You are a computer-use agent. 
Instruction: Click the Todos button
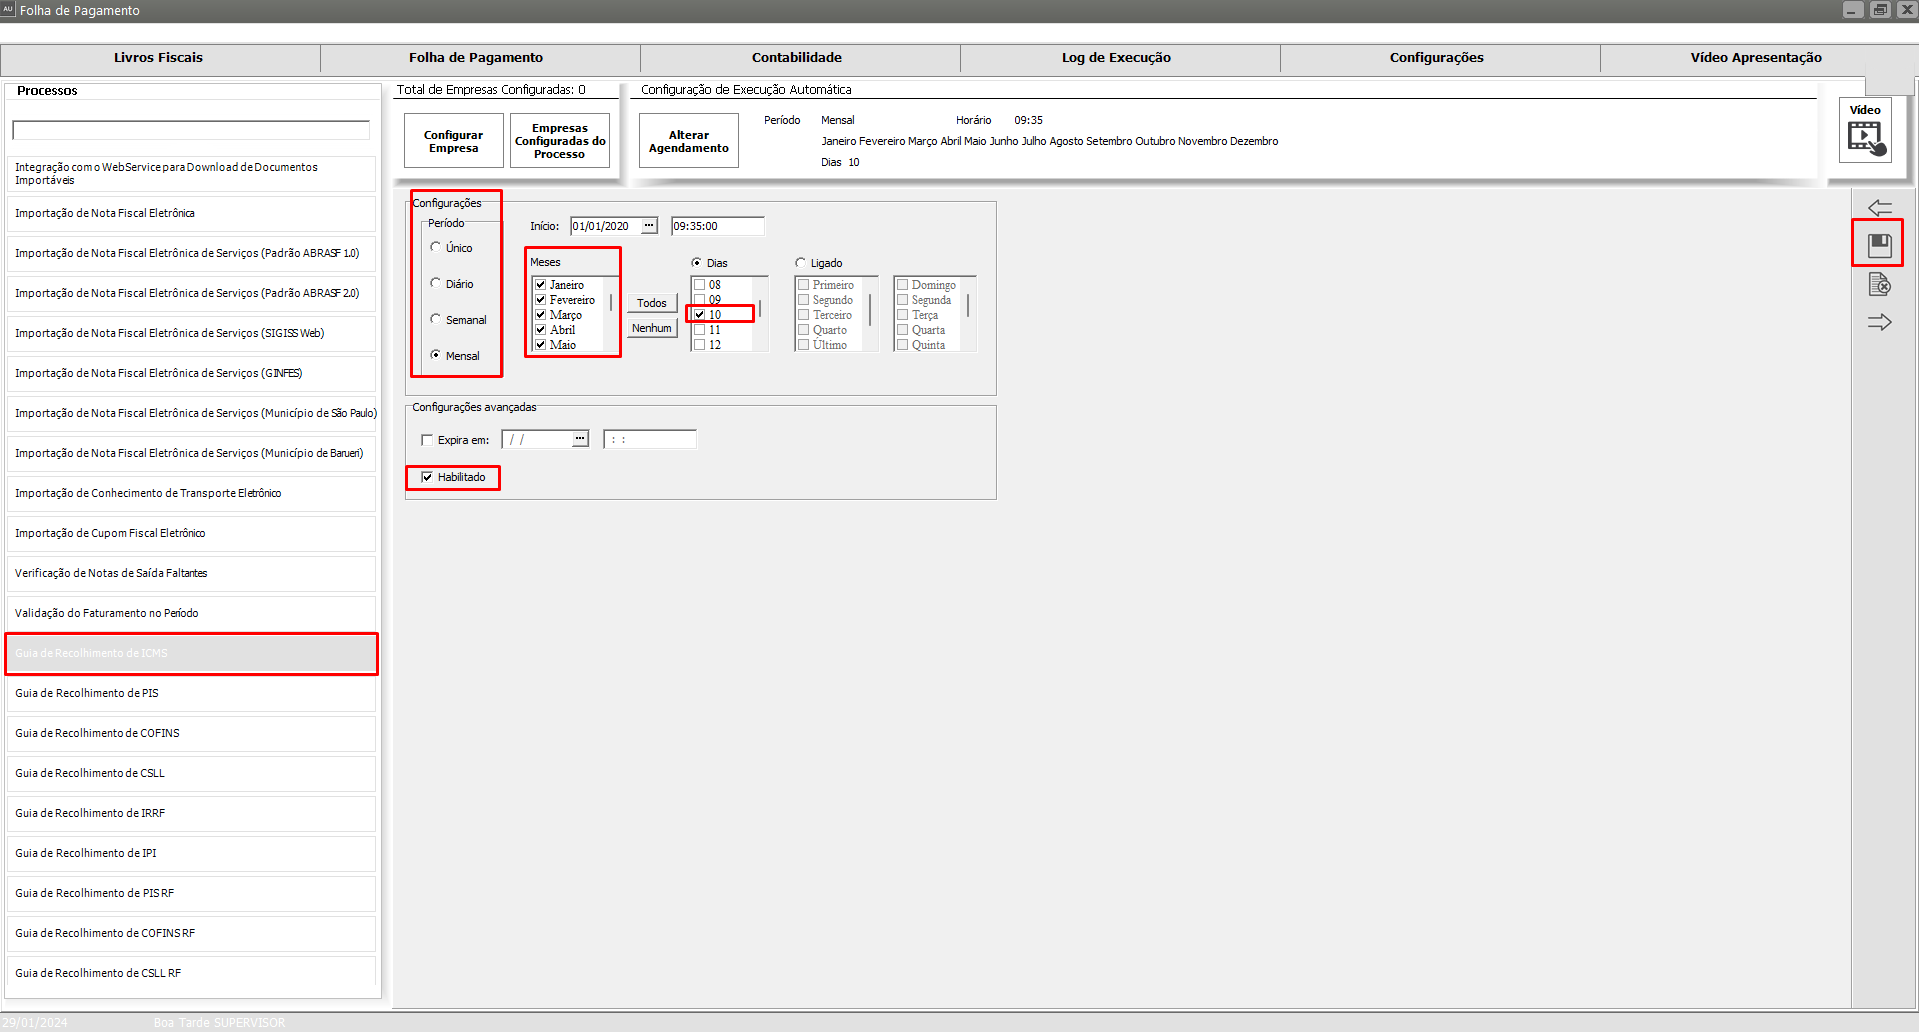tap(652, 303)
